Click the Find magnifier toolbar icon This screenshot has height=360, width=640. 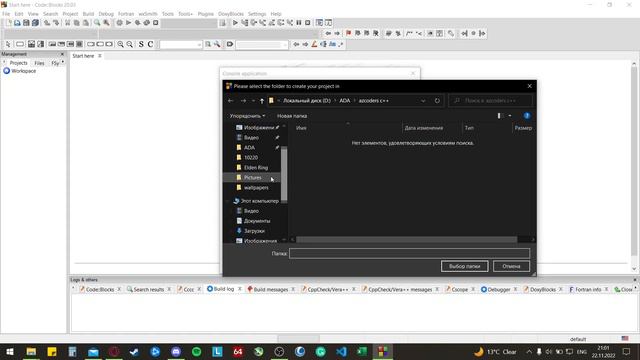tap(97, 23)
